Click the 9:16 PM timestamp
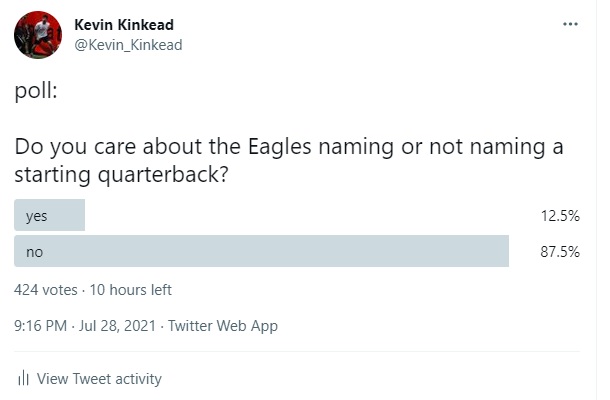The image size is (610, 400). click(40, 326)
